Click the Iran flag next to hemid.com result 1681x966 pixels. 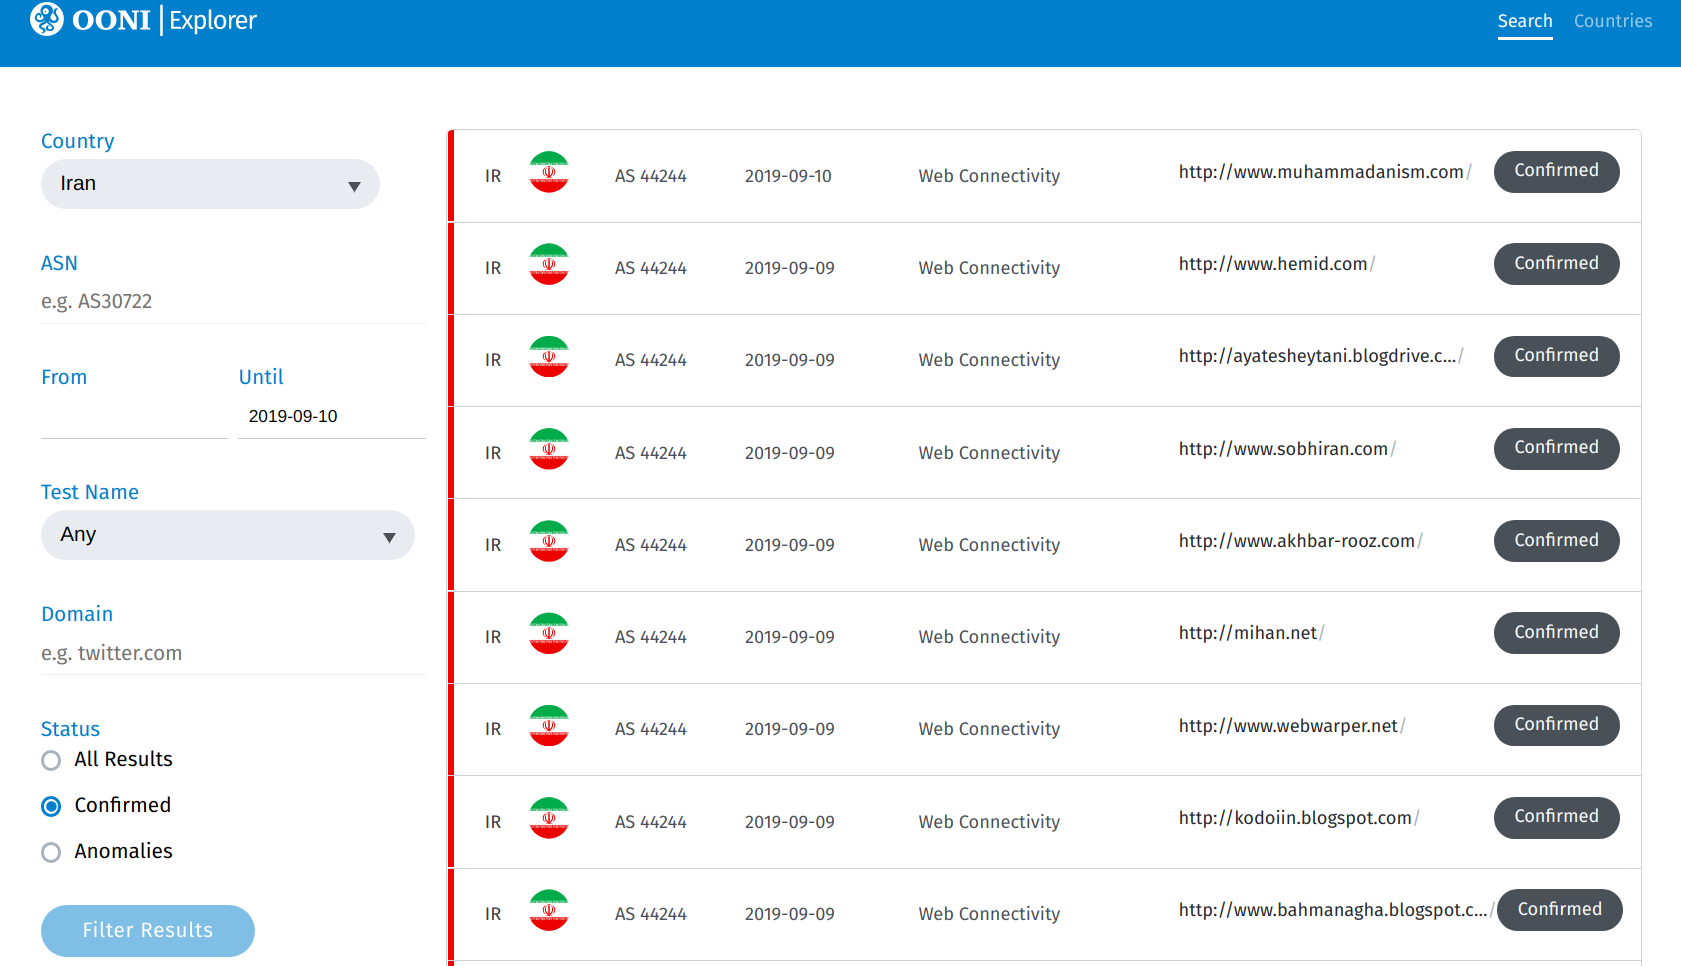pyautogui.click(x=548, y=264)
